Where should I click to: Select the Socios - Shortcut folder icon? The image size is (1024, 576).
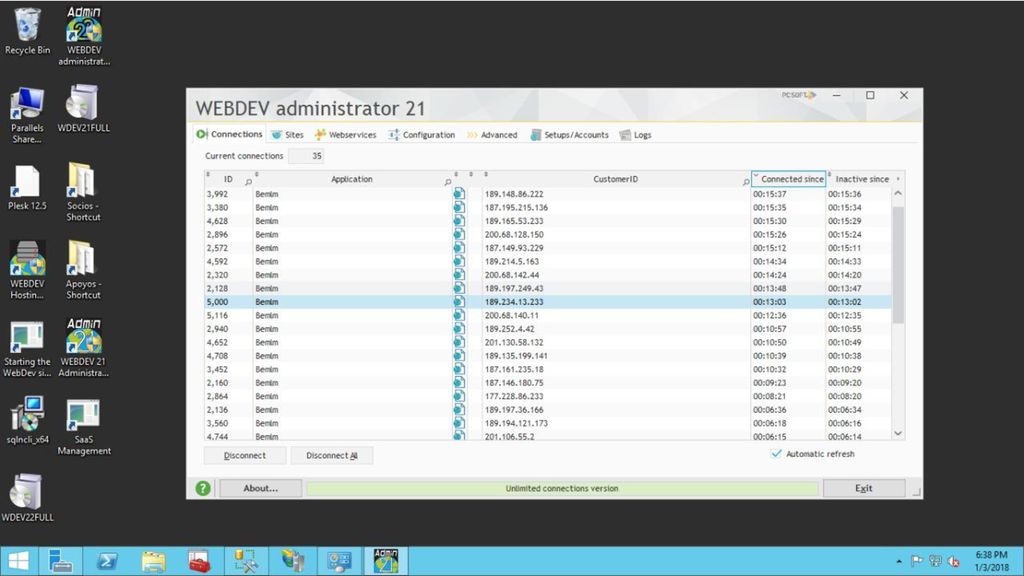[x=84, y=192]
